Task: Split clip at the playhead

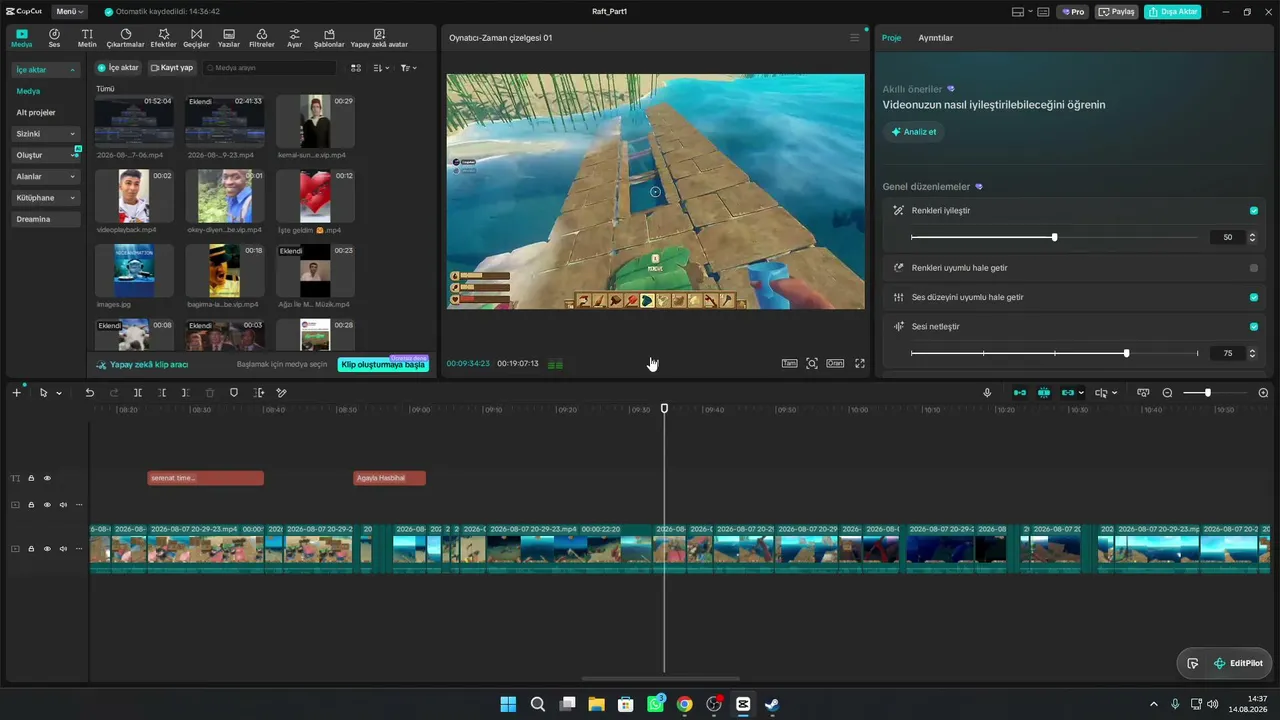Action: coord(138,393)
